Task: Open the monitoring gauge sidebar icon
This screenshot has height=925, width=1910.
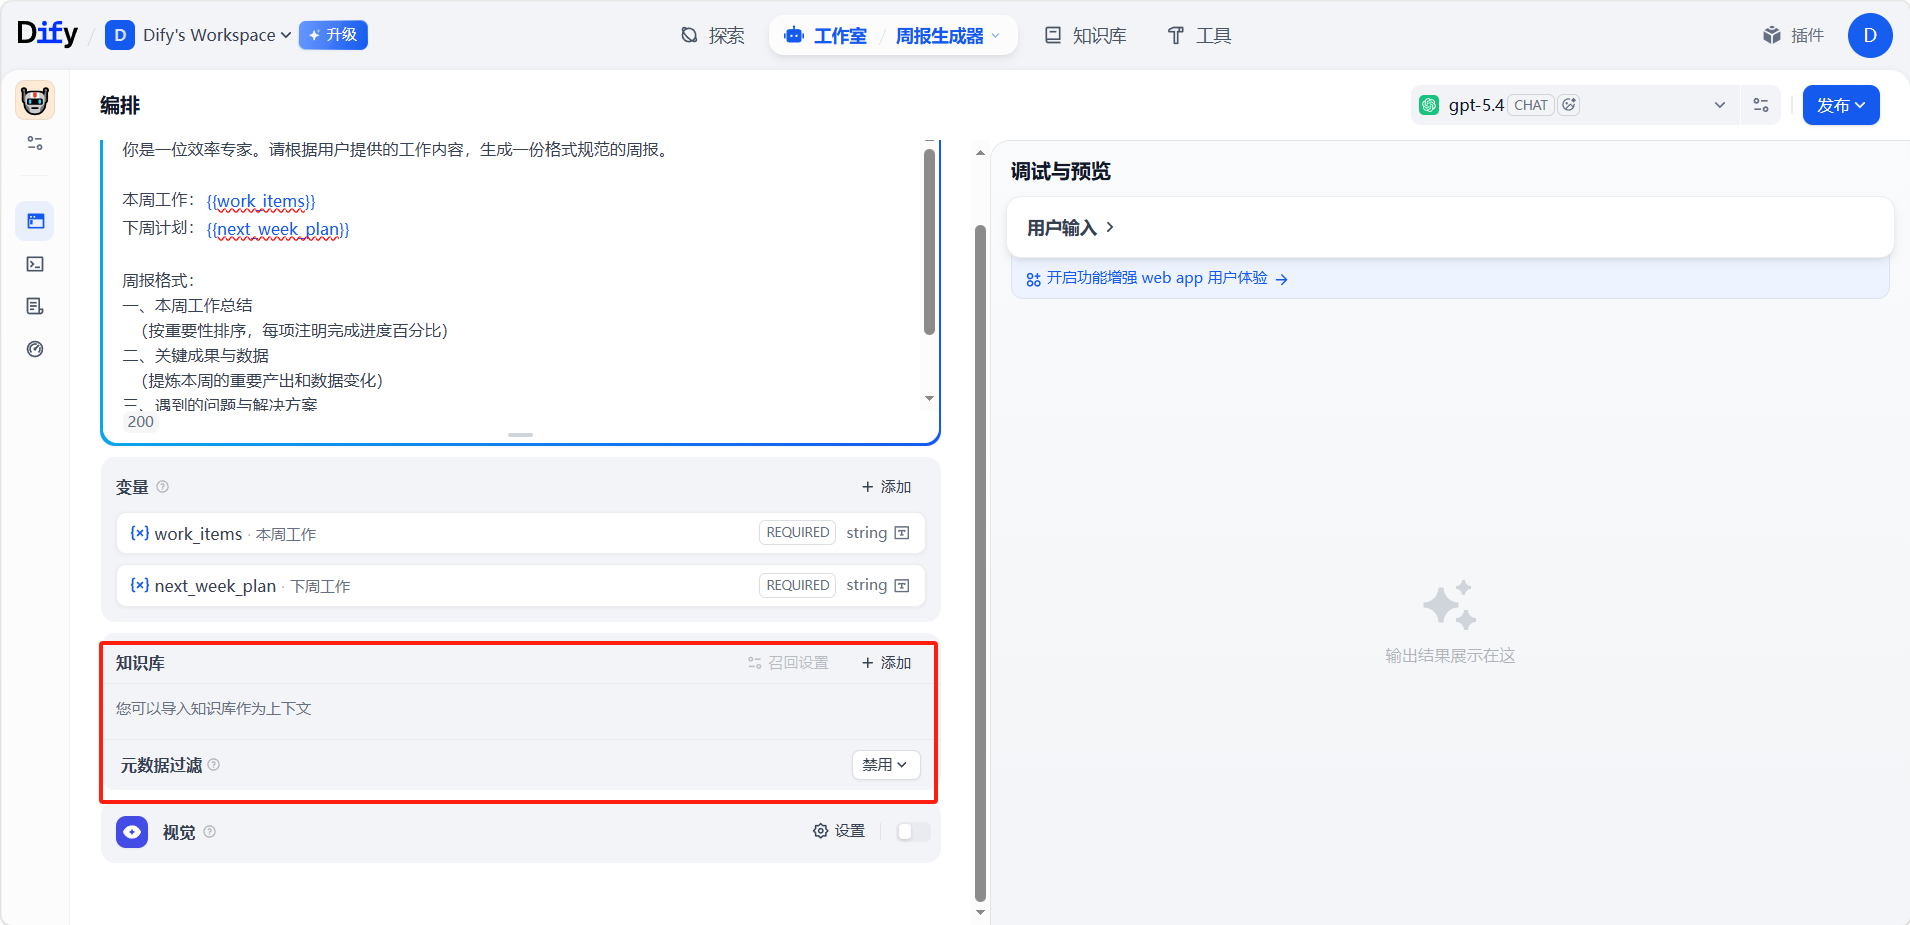Action: [35, 349]
